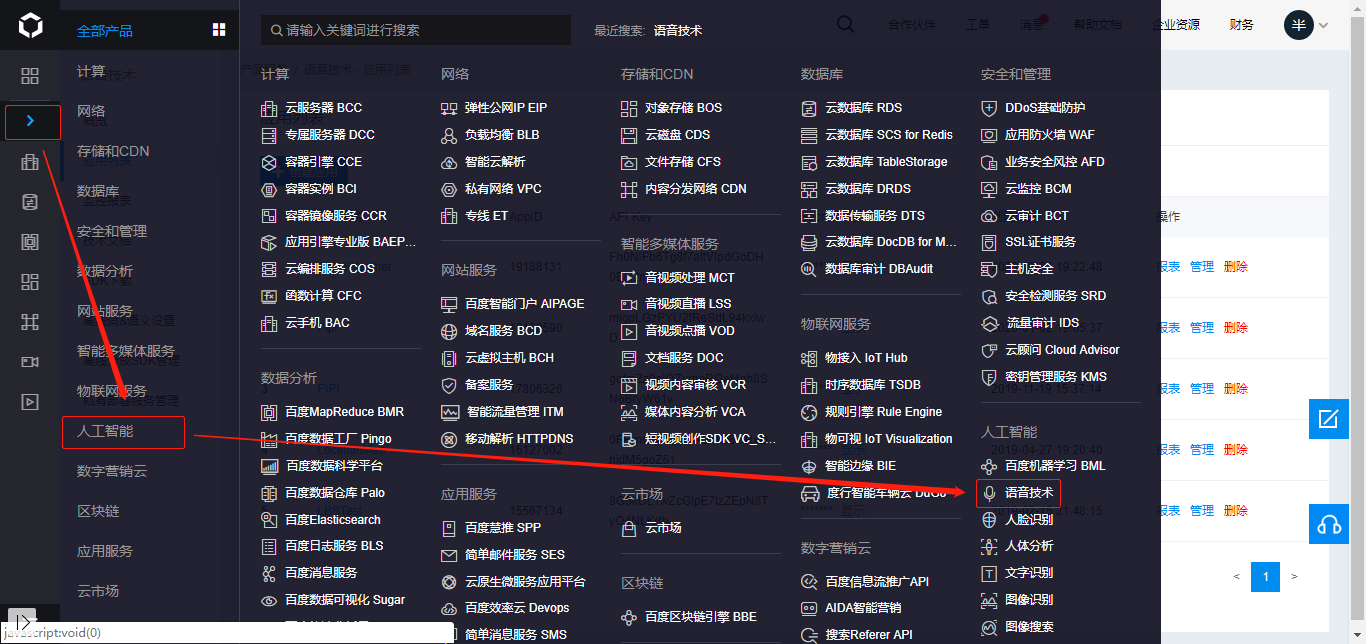Open 工单 in top navigation
Viewport: 1366px width, 644px height.
click(x=977, y=25)
